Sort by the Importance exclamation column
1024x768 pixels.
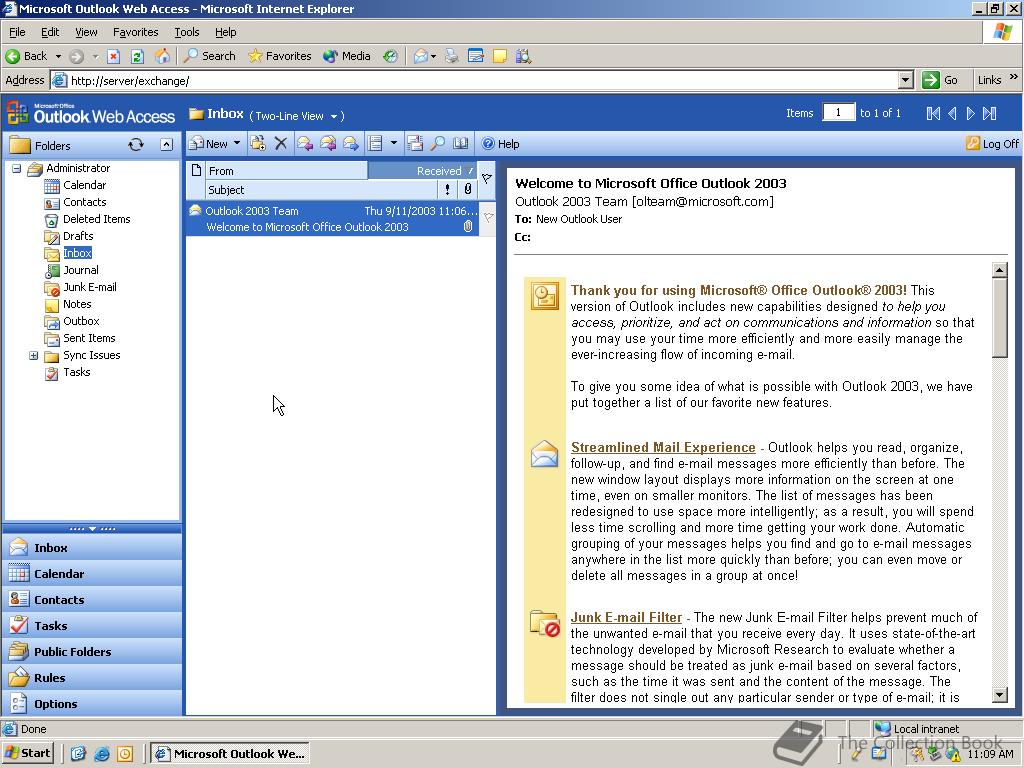point(447,190)
